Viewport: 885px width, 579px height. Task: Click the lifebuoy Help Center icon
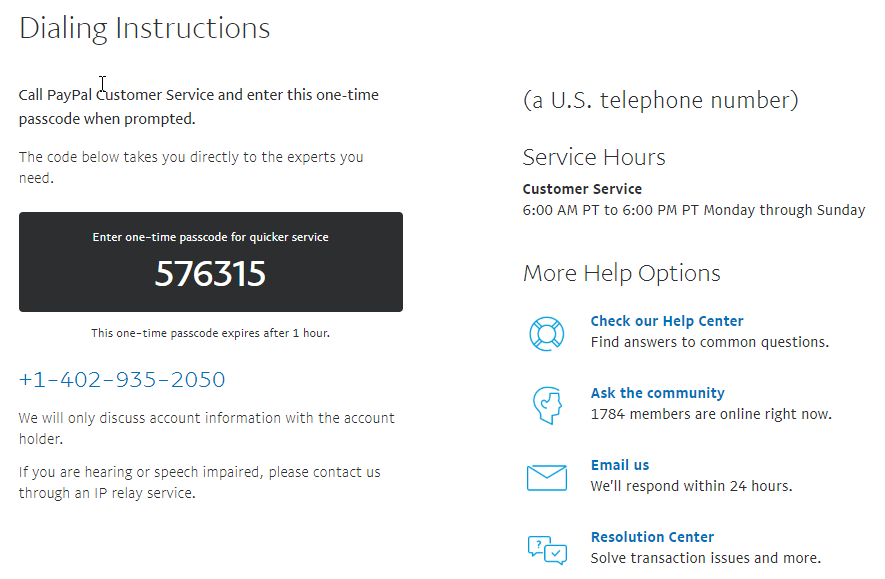[547, 333]
